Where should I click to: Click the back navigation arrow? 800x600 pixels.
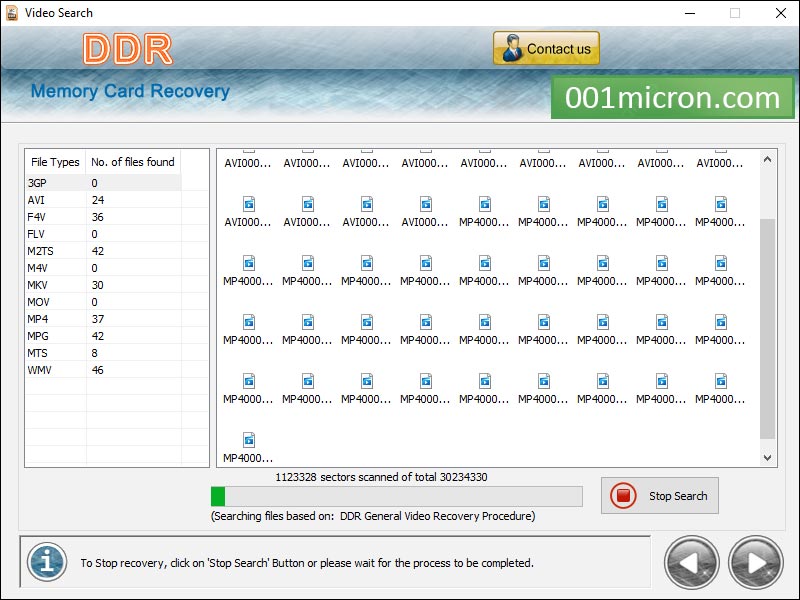[691, 563]
